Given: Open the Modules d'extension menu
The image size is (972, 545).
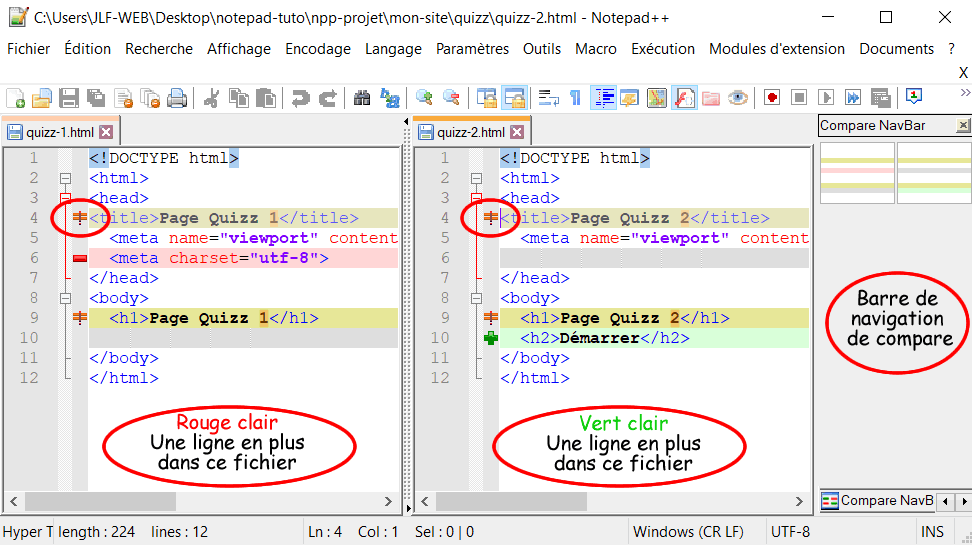Looking at the screenshot, I should 777,49.
